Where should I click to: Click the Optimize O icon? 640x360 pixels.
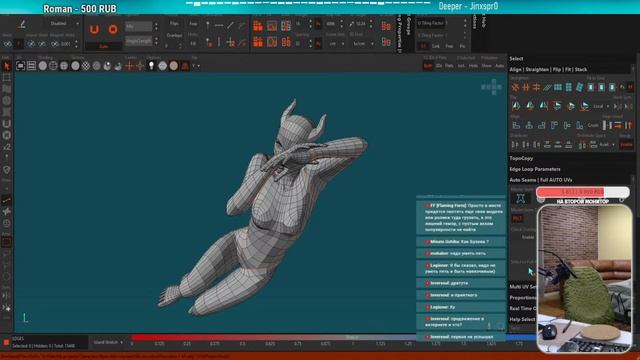[x=113, y=29]
